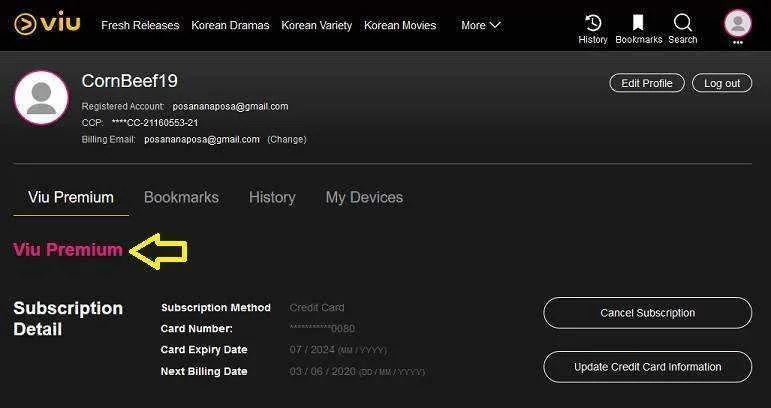
Task: Click the (Change) billing email link
Action: tap(287, 140)
